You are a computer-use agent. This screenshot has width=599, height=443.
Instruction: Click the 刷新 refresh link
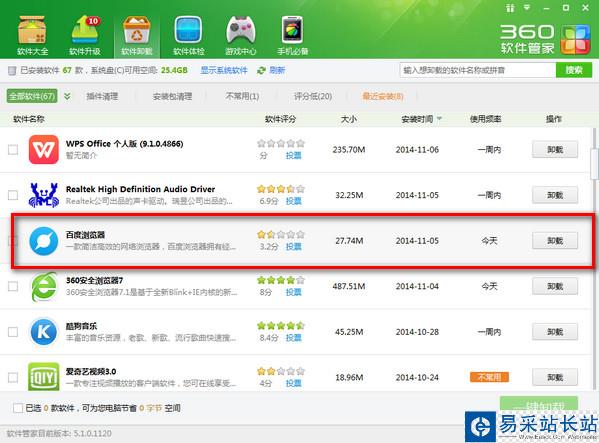click(277, 70)
